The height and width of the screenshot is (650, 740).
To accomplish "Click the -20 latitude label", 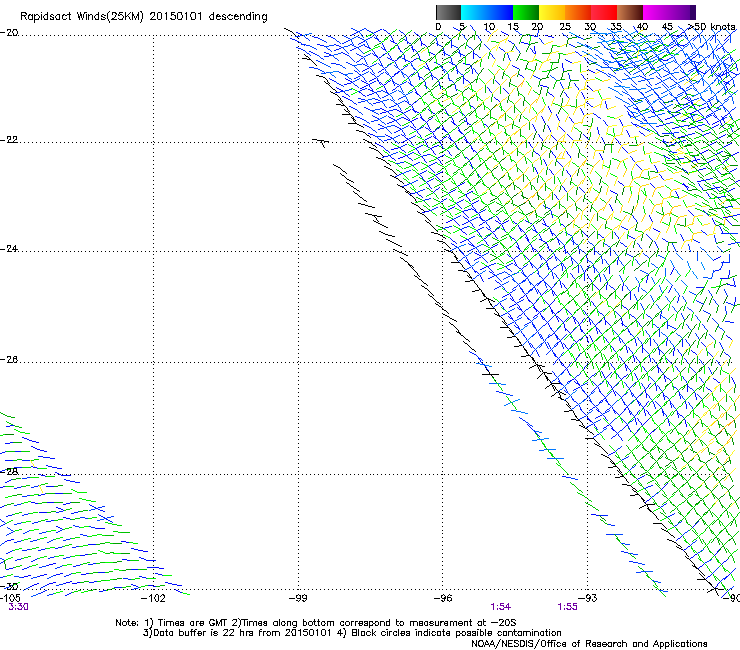I will (x=9, y=33).
